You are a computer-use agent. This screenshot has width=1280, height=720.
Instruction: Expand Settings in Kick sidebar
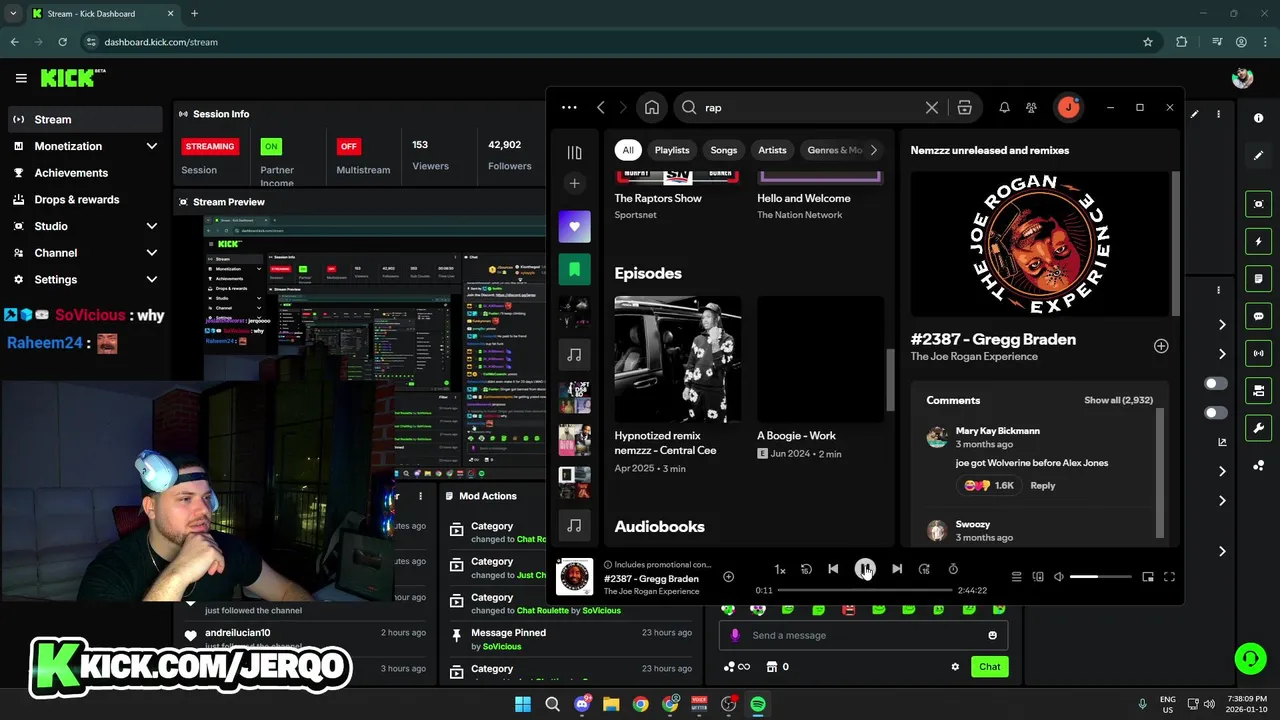click(85, 280)
